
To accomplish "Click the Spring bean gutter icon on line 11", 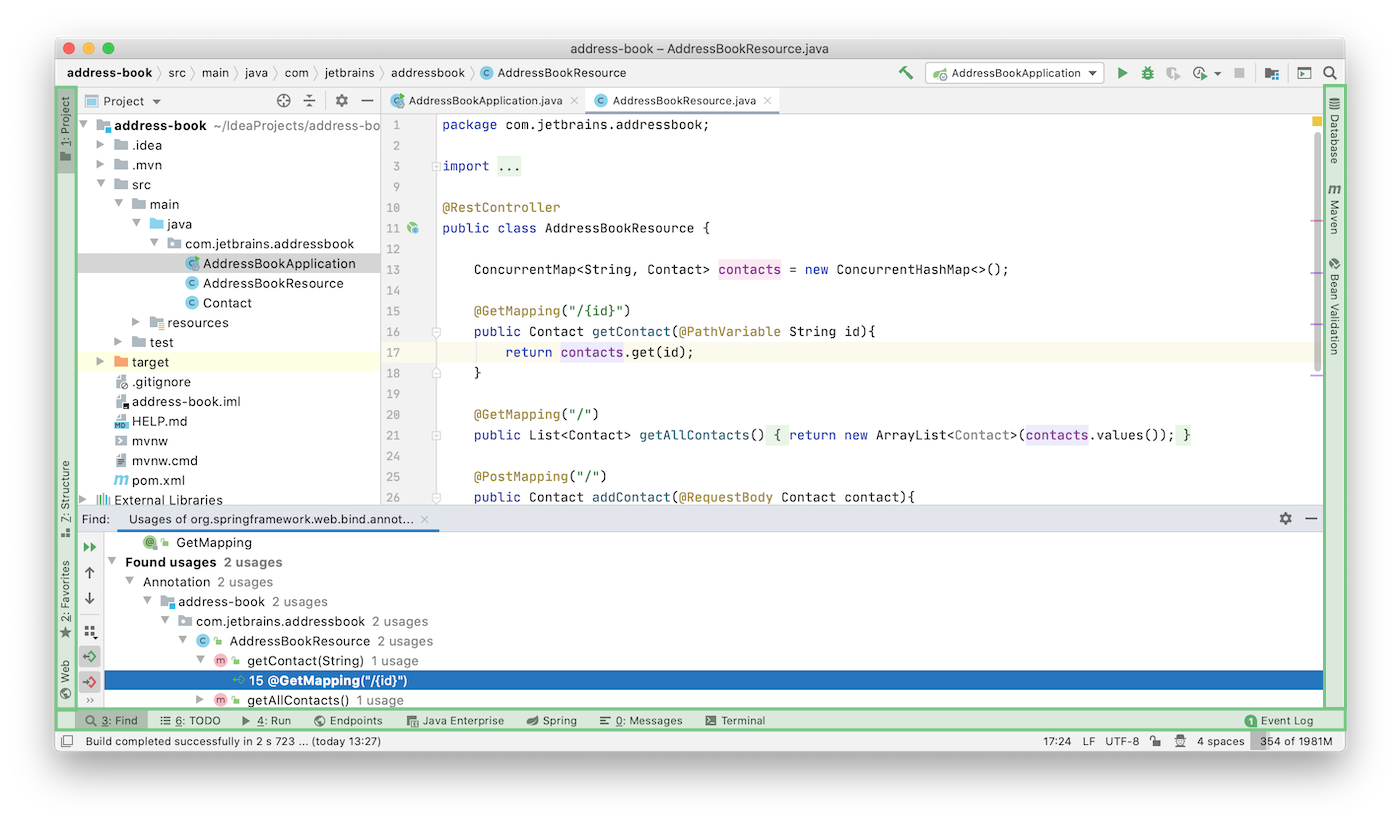I will point(413,228).
